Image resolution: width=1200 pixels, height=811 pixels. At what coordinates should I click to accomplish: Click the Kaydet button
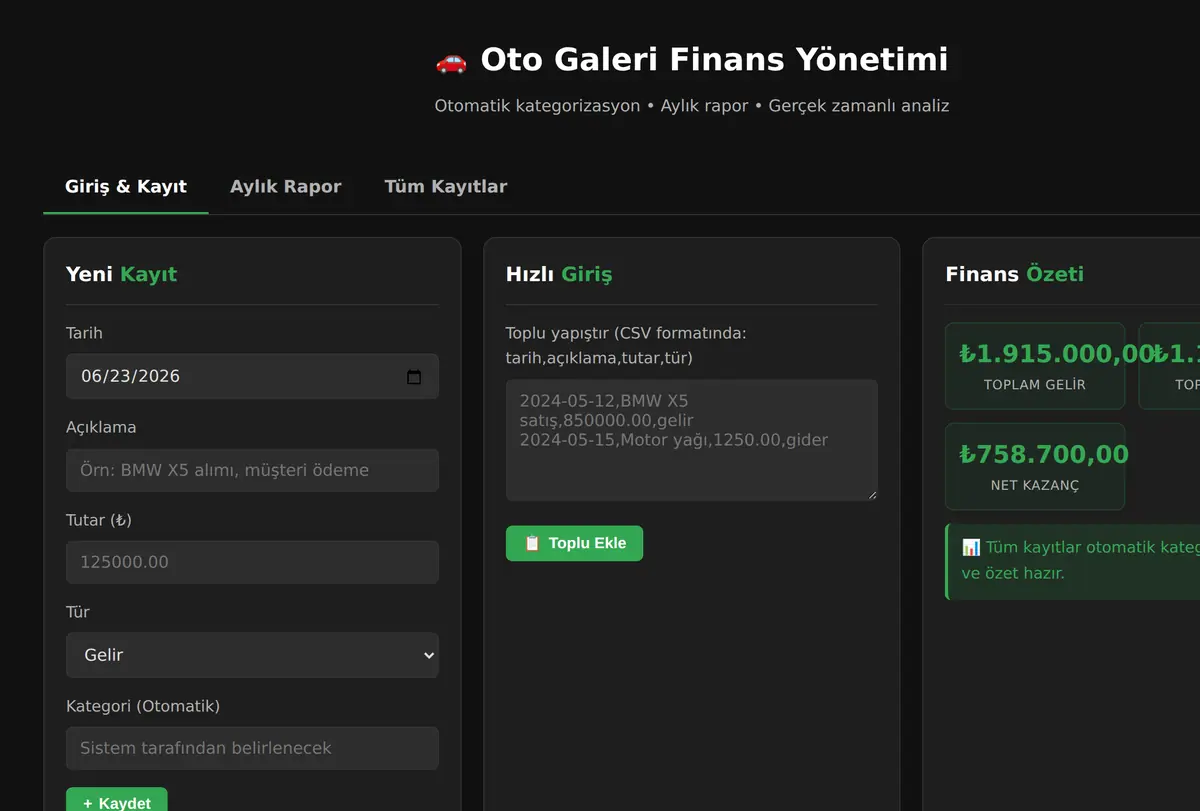[x=117, y=802]
